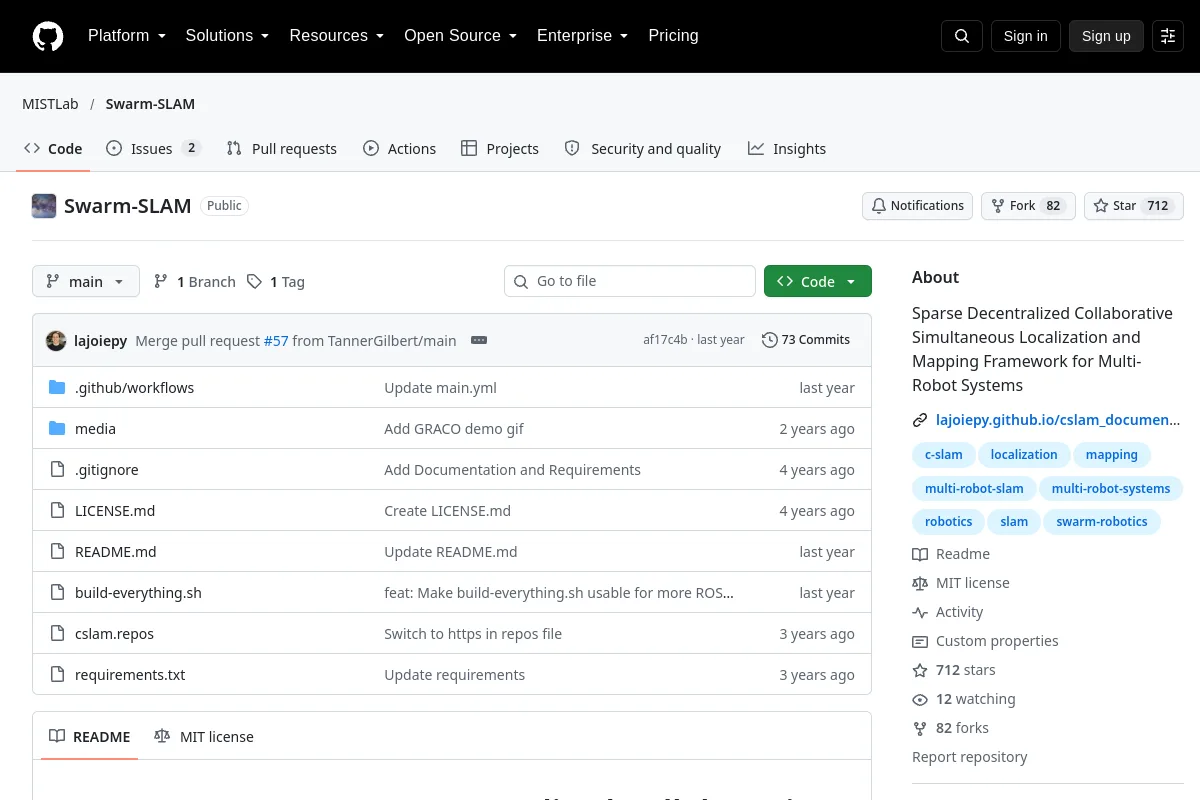This screenshot has height=800, width=1200.
Task: Click the c-slam topic tag
Action: click(943, 455)
